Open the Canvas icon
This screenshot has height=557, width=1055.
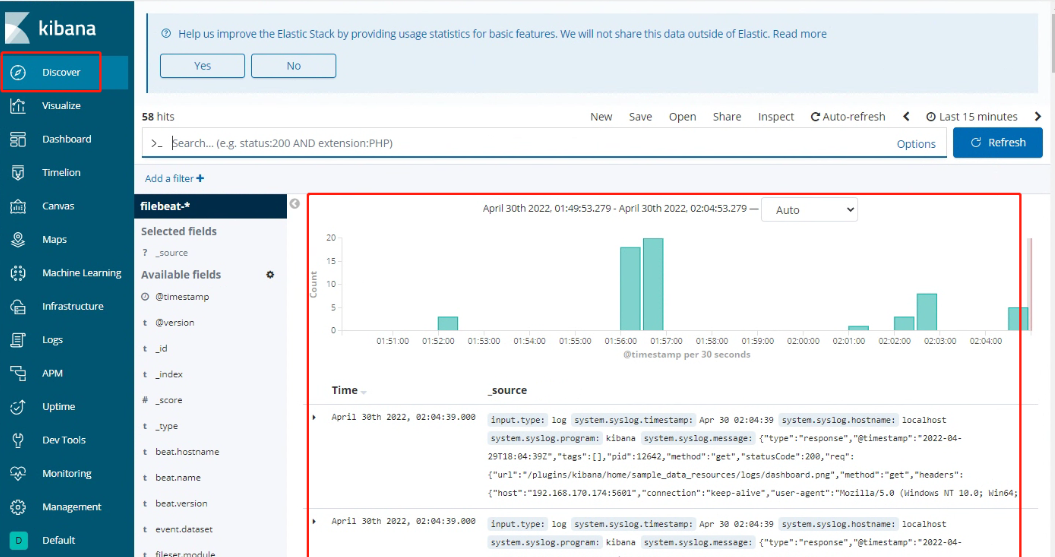pos(18,206)
